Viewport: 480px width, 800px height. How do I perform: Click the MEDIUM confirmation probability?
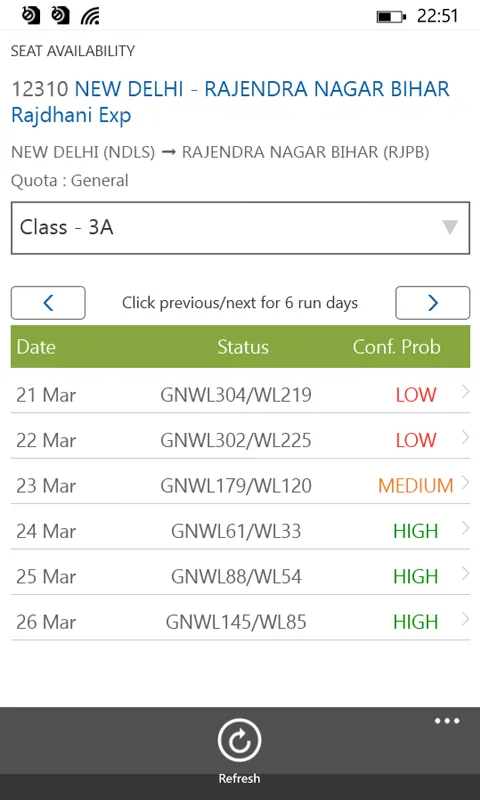pos(416,486)
